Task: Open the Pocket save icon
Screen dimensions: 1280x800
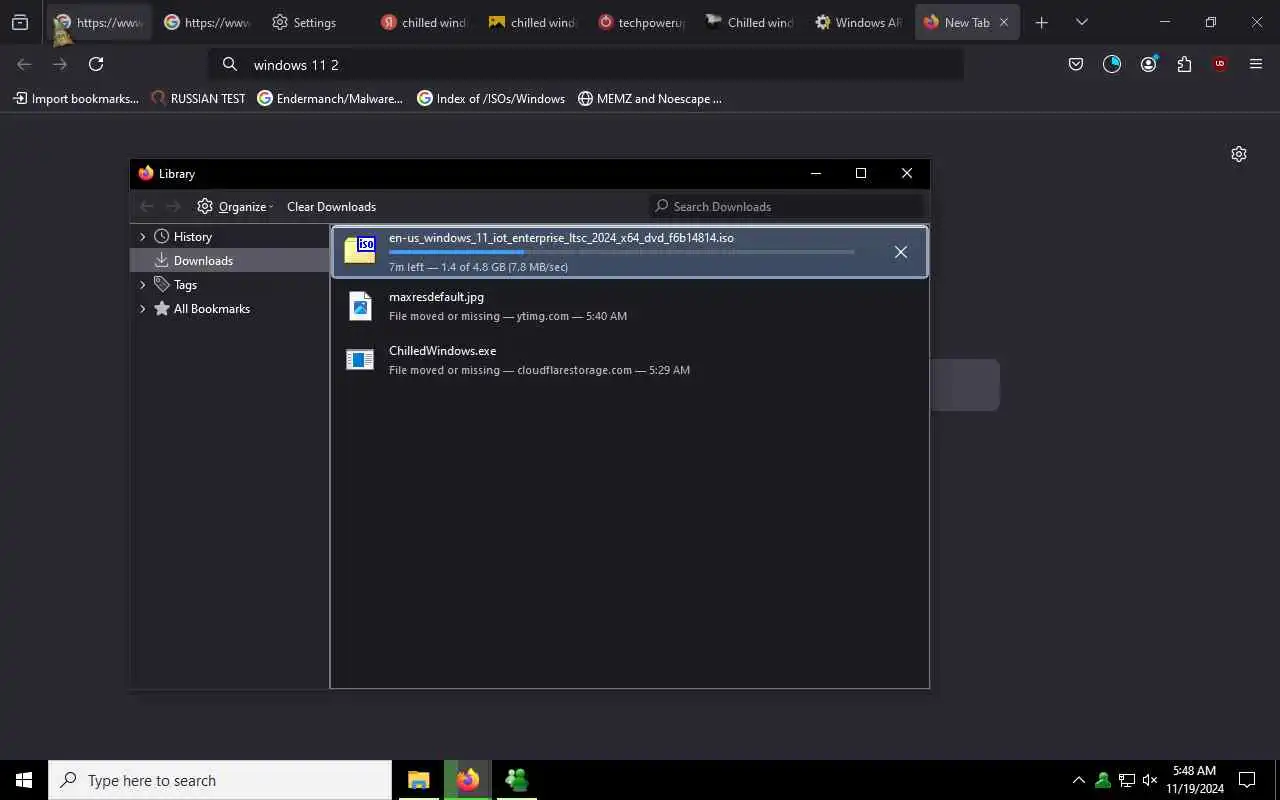Action: tap(1076, 64)
